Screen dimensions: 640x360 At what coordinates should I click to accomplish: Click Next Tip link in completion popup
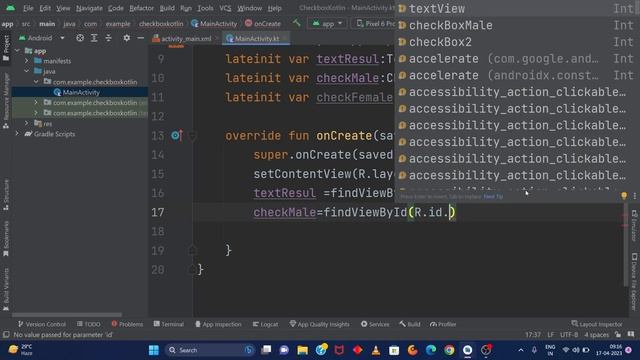[x=493, y=197]
